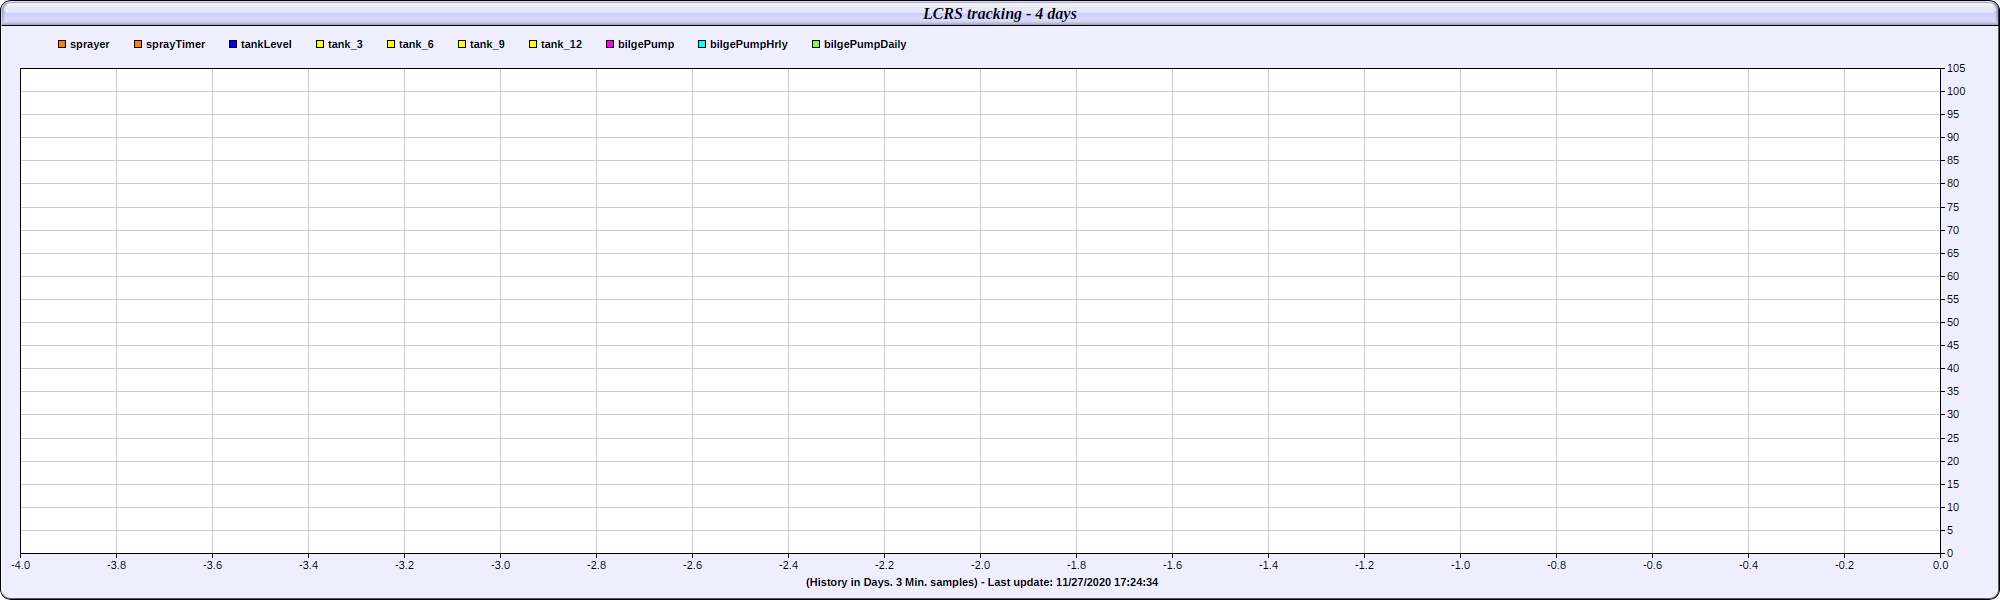Click the tank_3 yellow legend swatch
This screenshot has height=600, width=2000.
pos(320,44)
